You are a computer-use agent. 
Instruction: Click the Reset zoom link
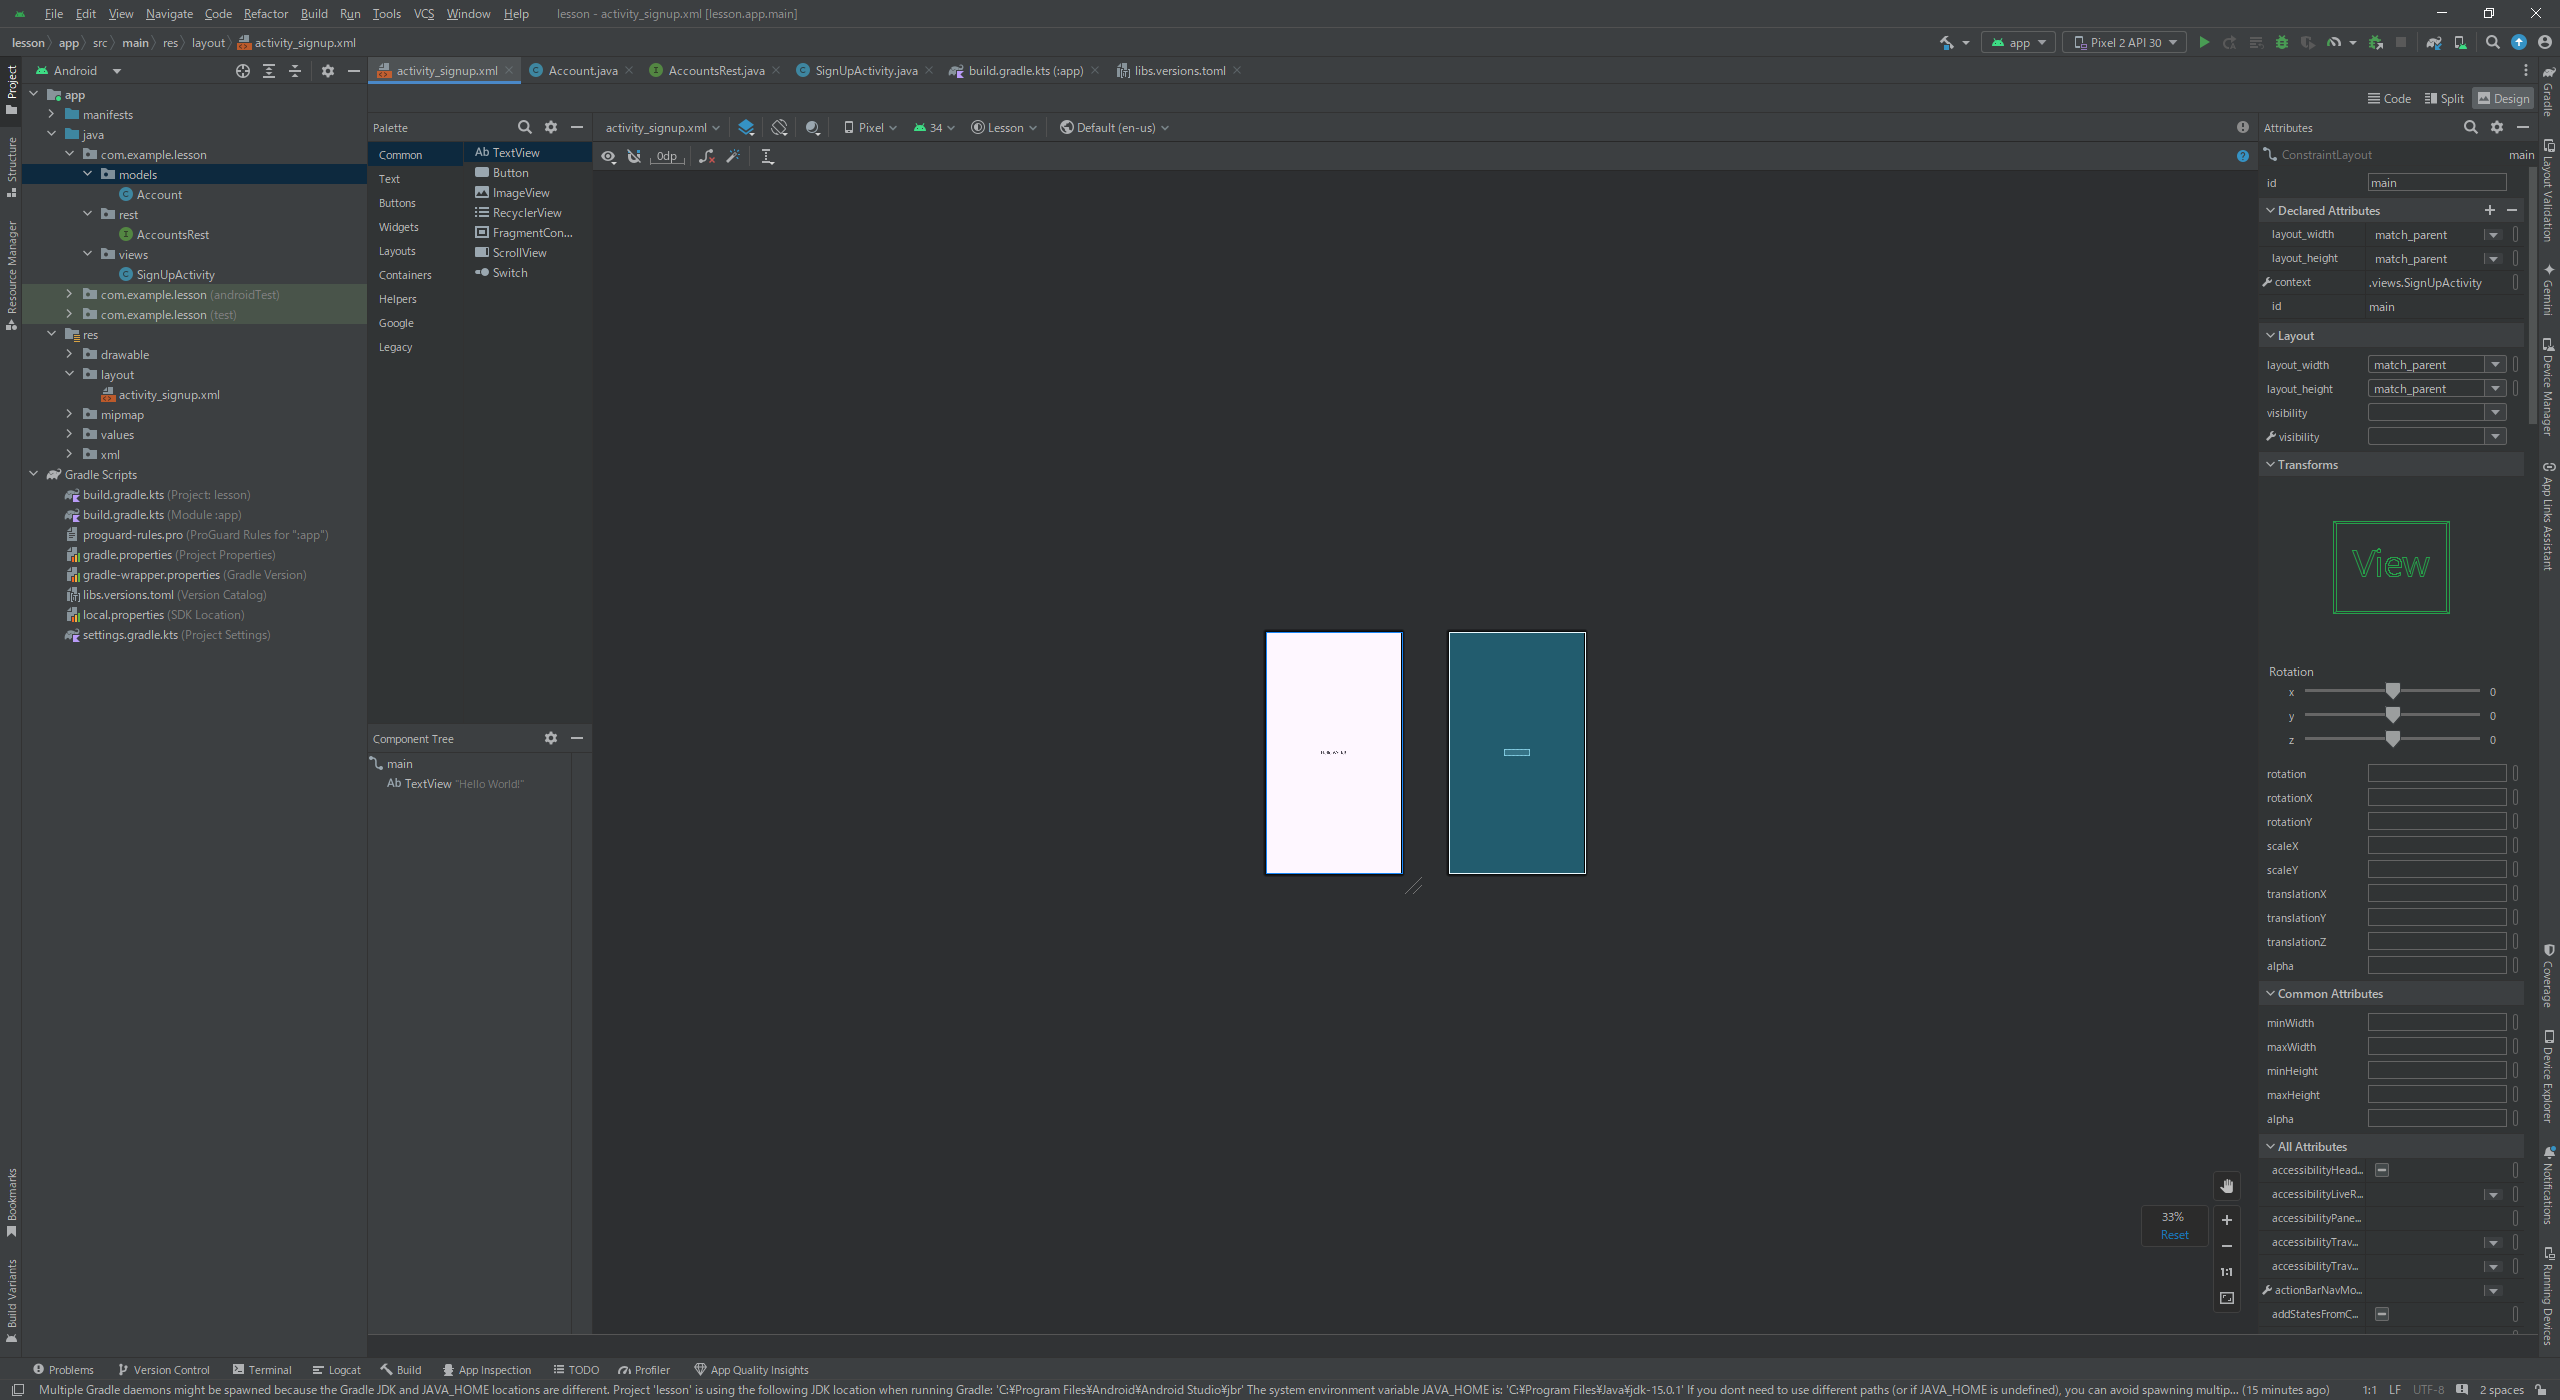tap(2174, 1235)
